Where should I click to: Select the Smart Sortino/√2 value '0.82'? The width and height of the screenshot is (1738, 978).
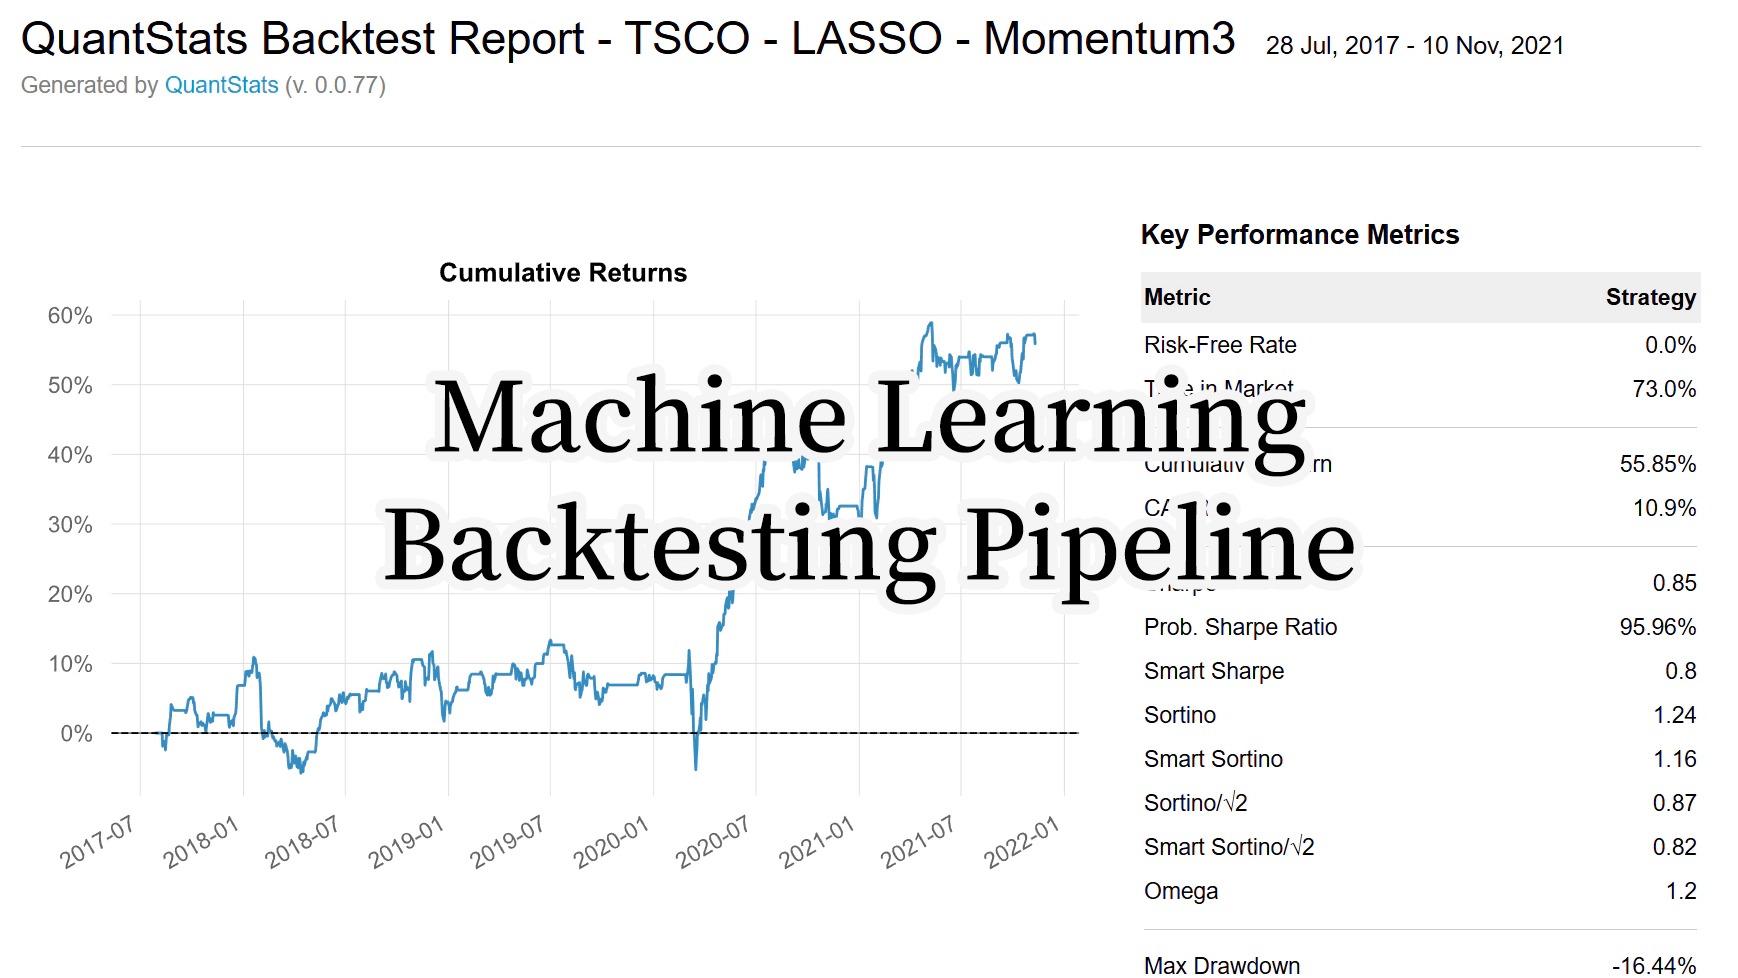[1674, 847]
